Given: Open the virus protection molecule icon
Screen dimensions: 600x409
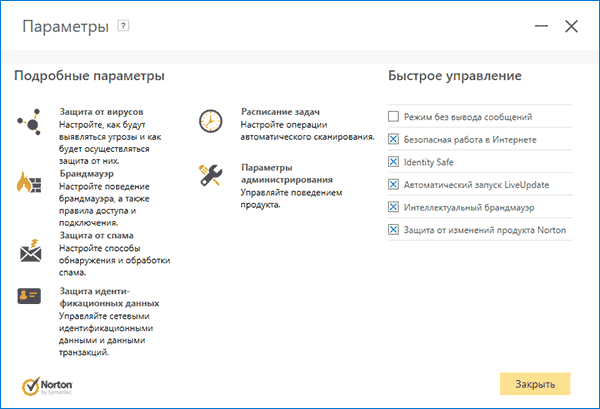Looking at the screenshot, I should click(29, 122).
